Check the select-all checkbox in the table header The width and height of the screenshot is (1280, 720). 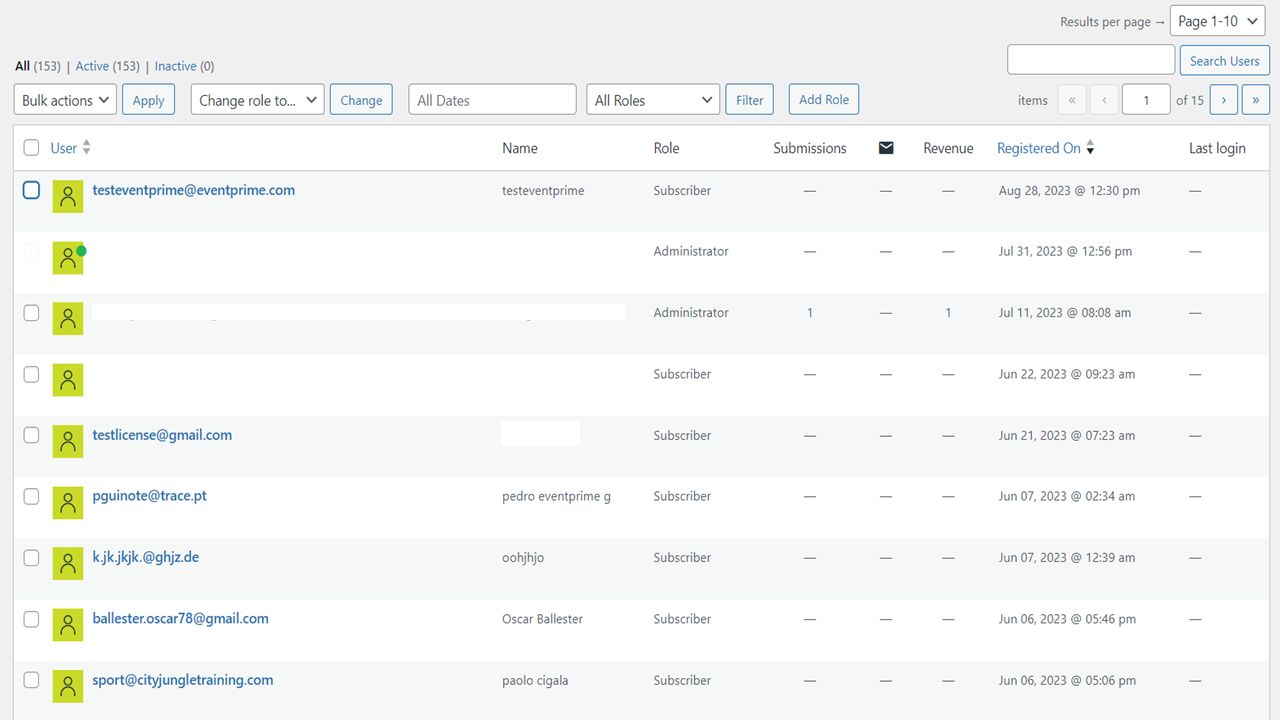(x=31, y=146)
